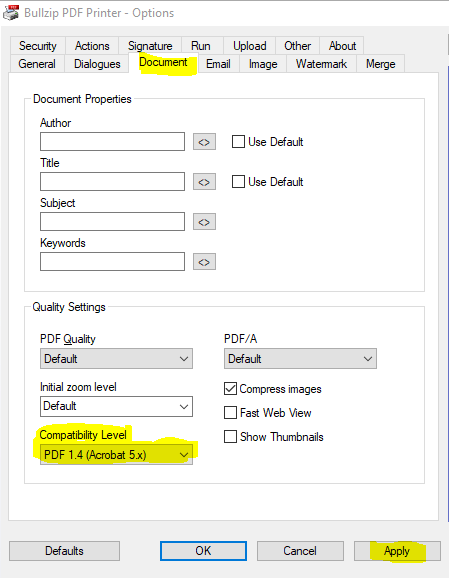Click the Apply button
Viewport: 449px width, 578px height.
click(x=397, y=551)
